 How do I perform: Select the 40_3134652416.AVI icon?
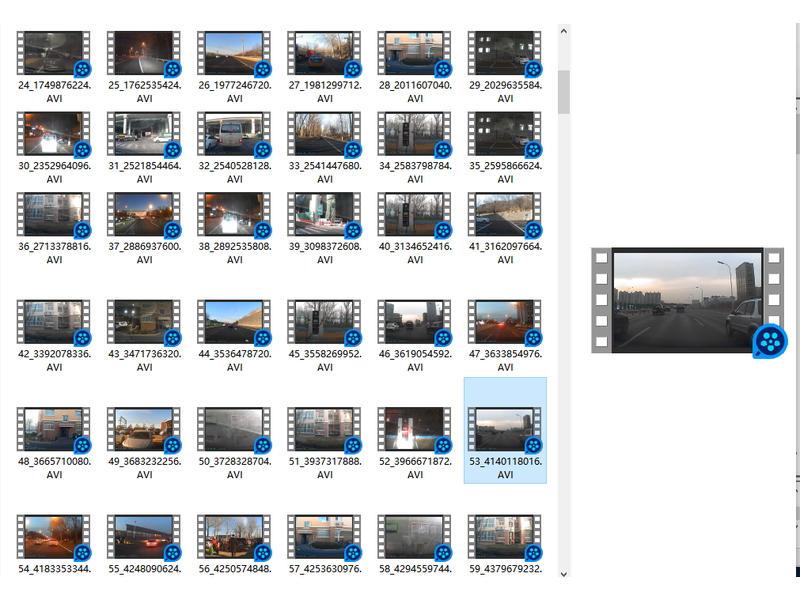[415, 214]
